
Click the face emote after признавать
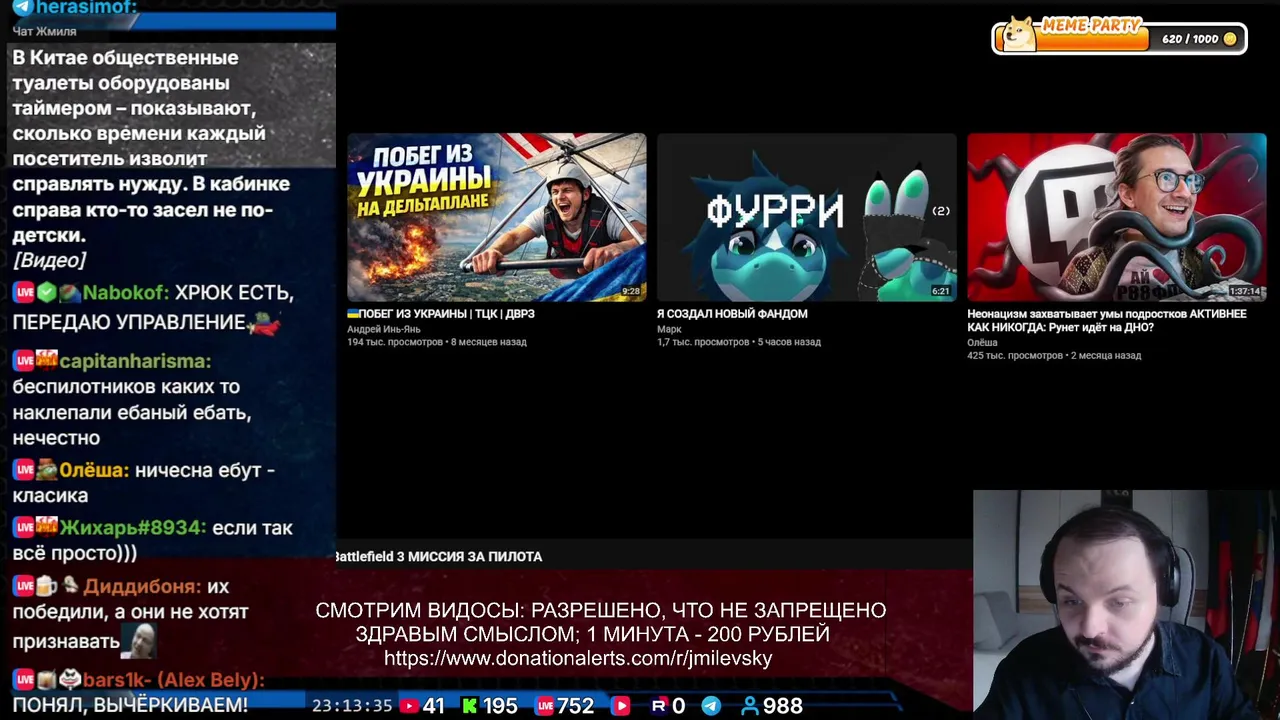pos(139,640)
